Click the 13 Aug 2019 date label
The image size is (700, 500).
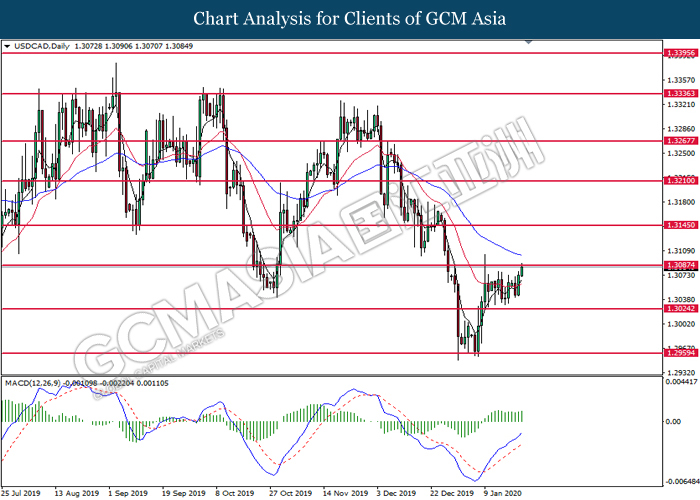77,493
